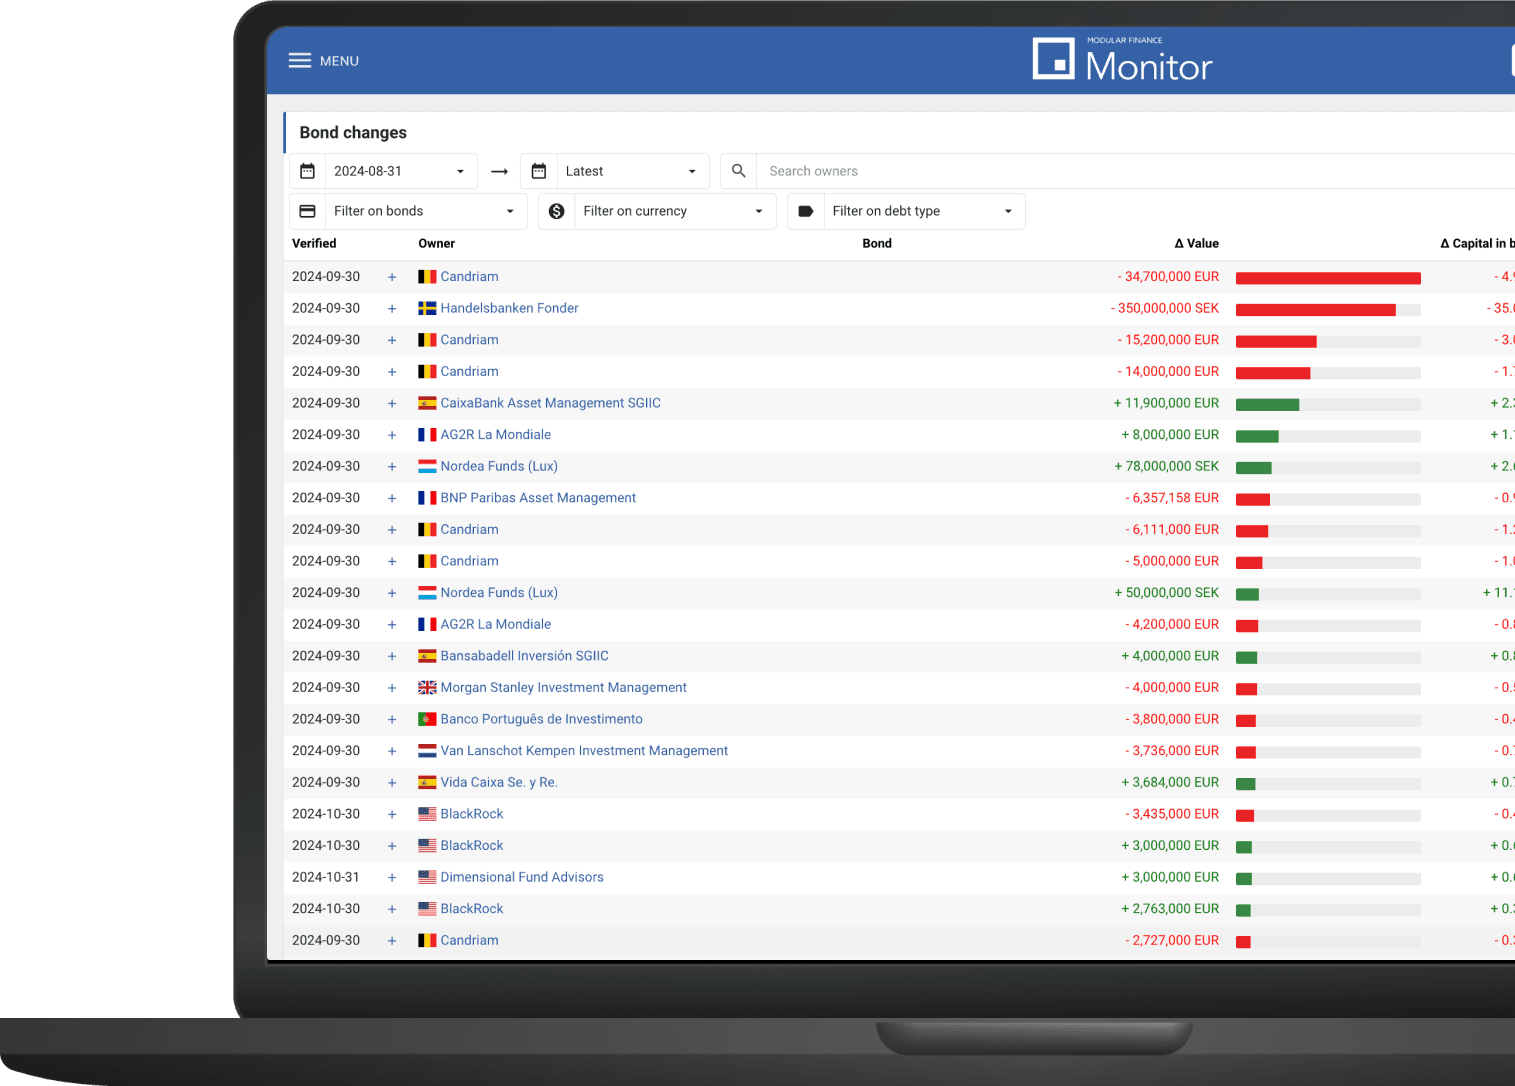Expand the CaixaBank Asset Management row
The image size is (1515, 1086).
click(392, 404)
